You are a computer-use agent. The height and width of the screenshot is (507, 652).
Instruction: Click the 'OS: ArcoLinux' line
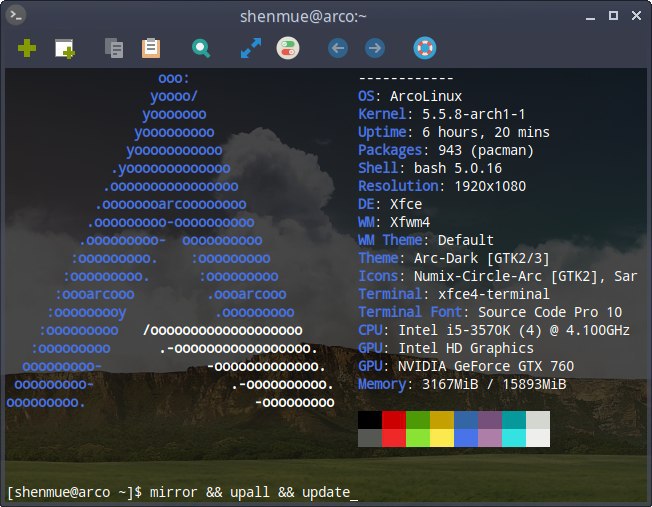pos(410,96)
